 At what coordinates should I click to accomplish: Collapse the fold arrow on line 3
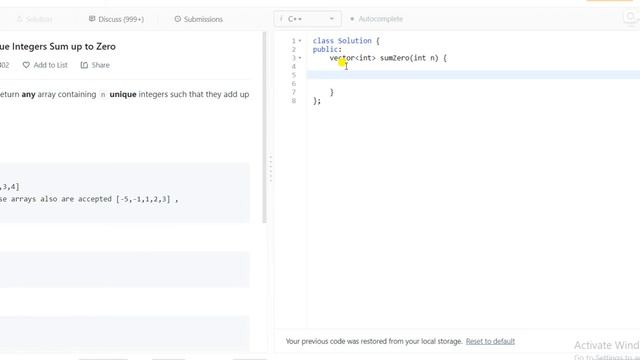coord(300,58)
